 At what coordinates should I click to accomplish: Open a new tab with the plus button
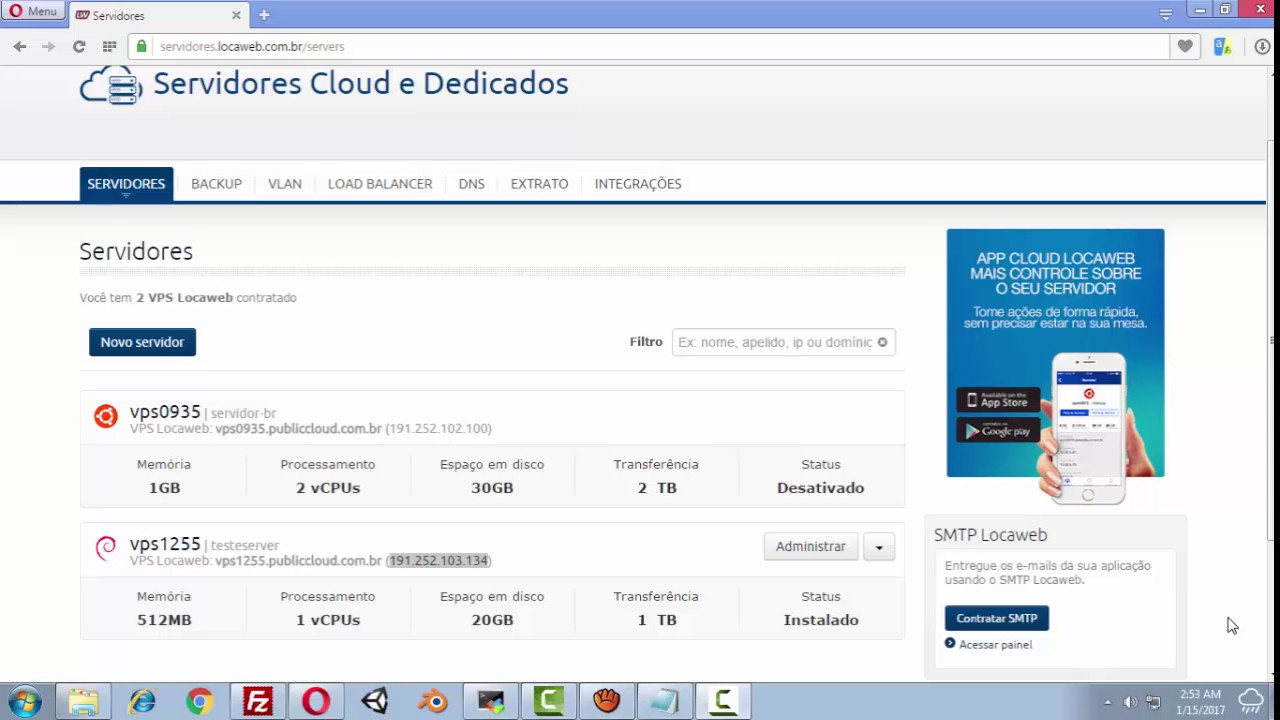point(264,15)
